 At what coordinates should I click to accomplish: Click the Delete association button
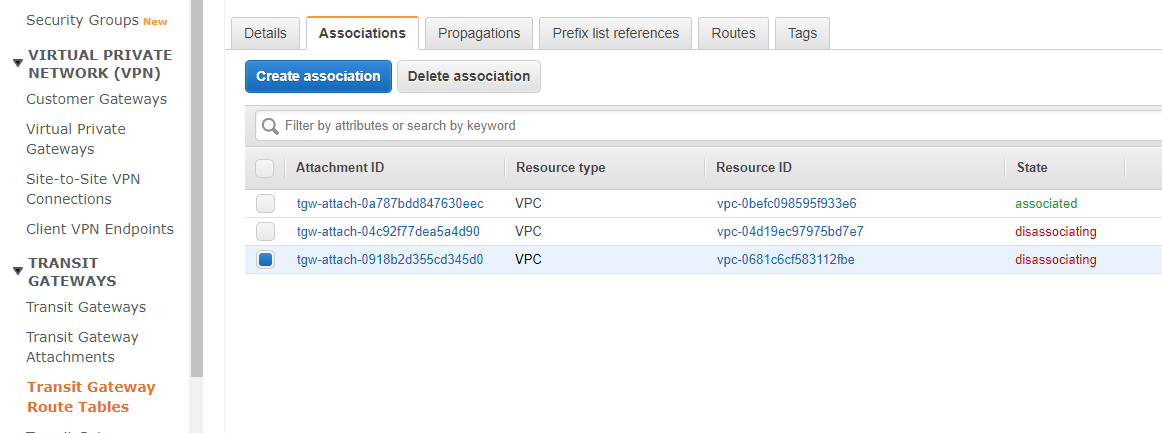pos(469,76)
